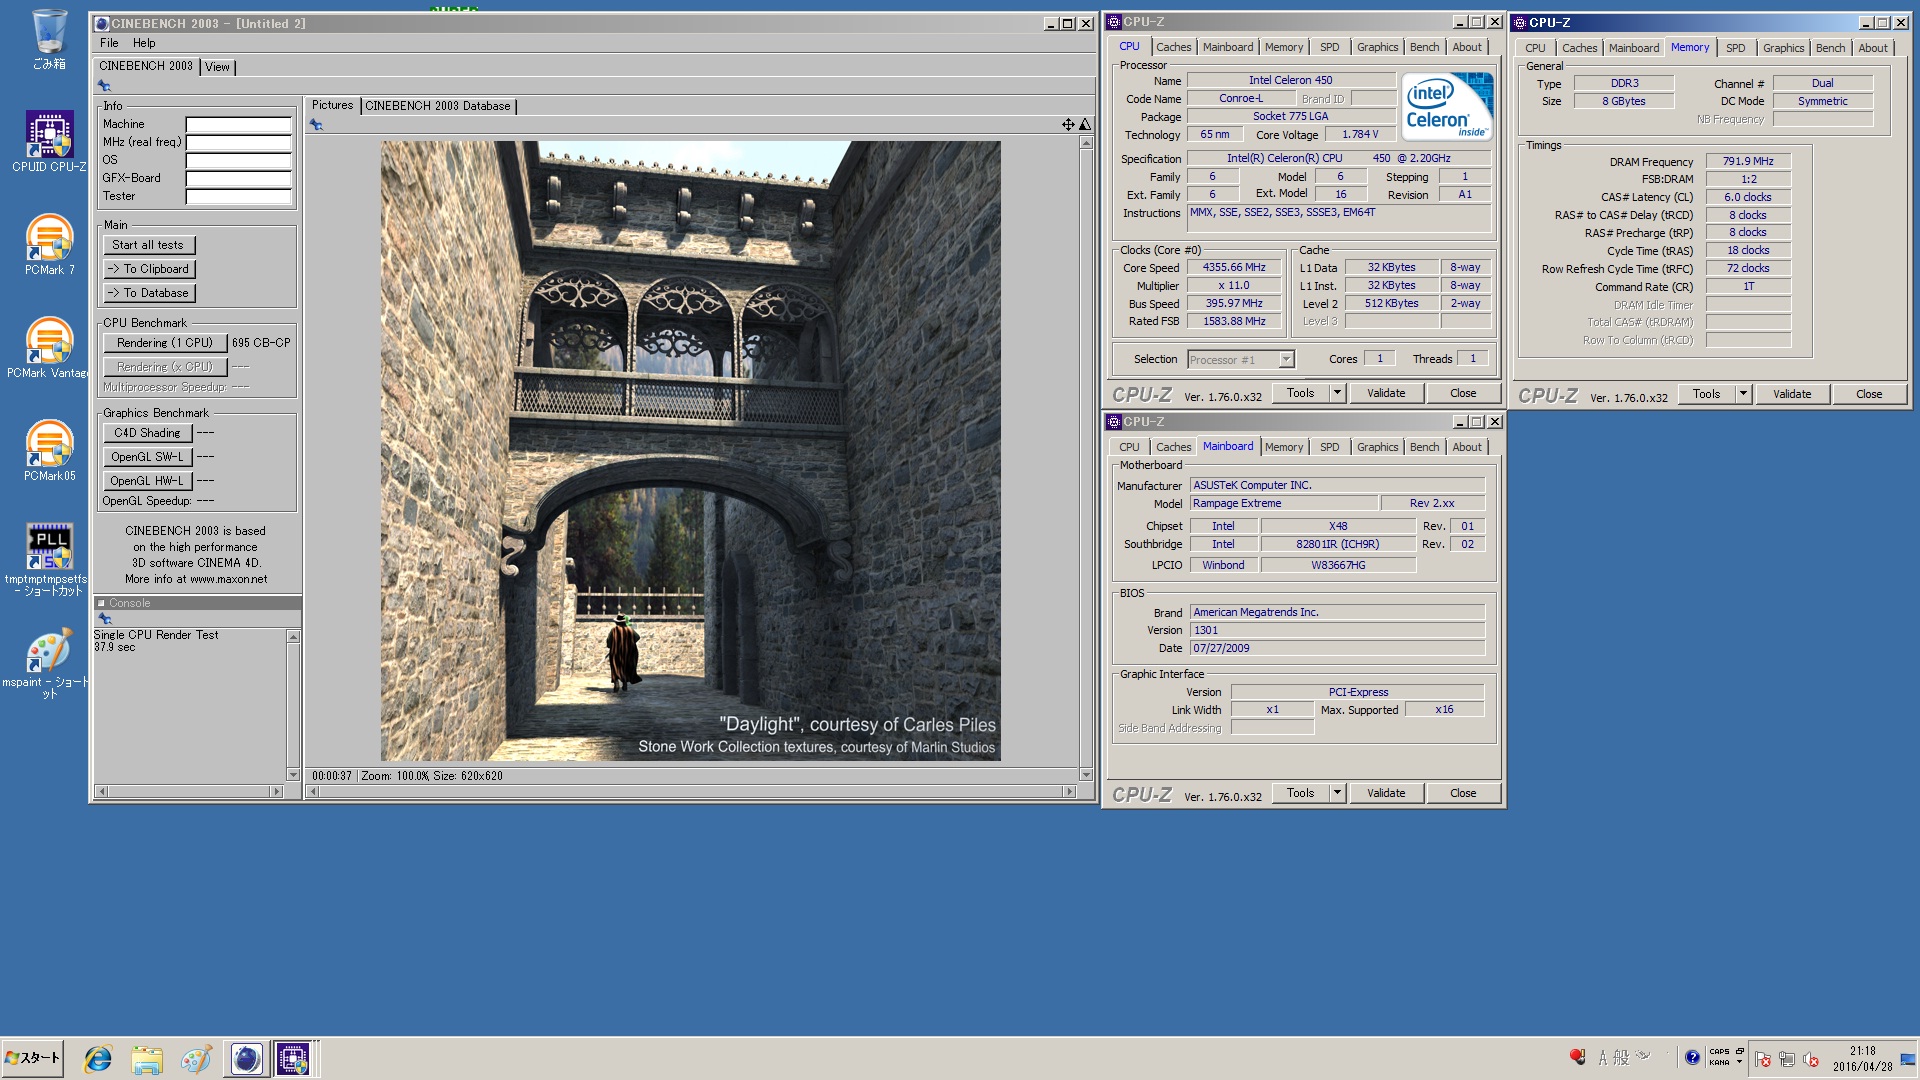Click the IME input mode 'A' indicator

1603,1058
